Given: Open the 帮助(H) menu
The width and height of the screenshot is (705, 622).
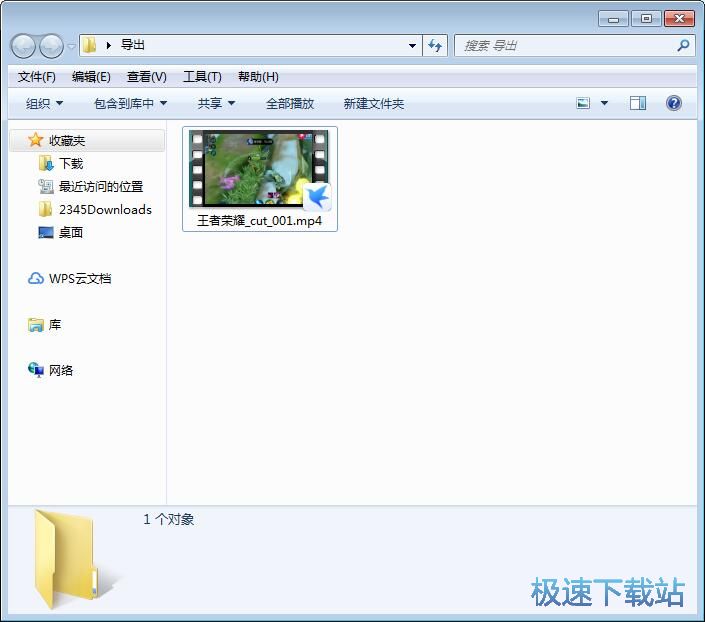Looking at the screenshot, I should click(x=258, y=77).
